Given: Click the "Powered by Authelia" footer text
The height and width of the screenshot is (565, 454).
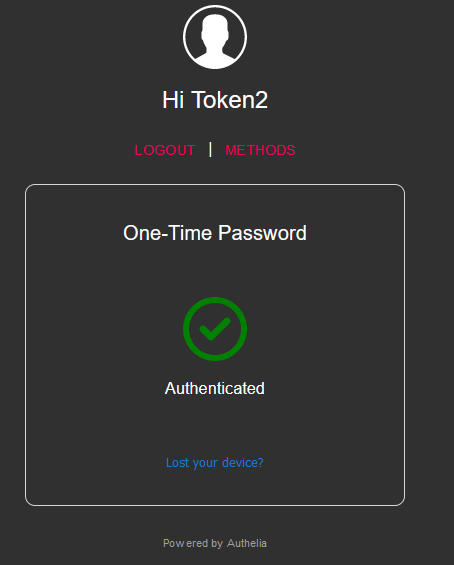Looking at the screenshot, I should point(215,543).
